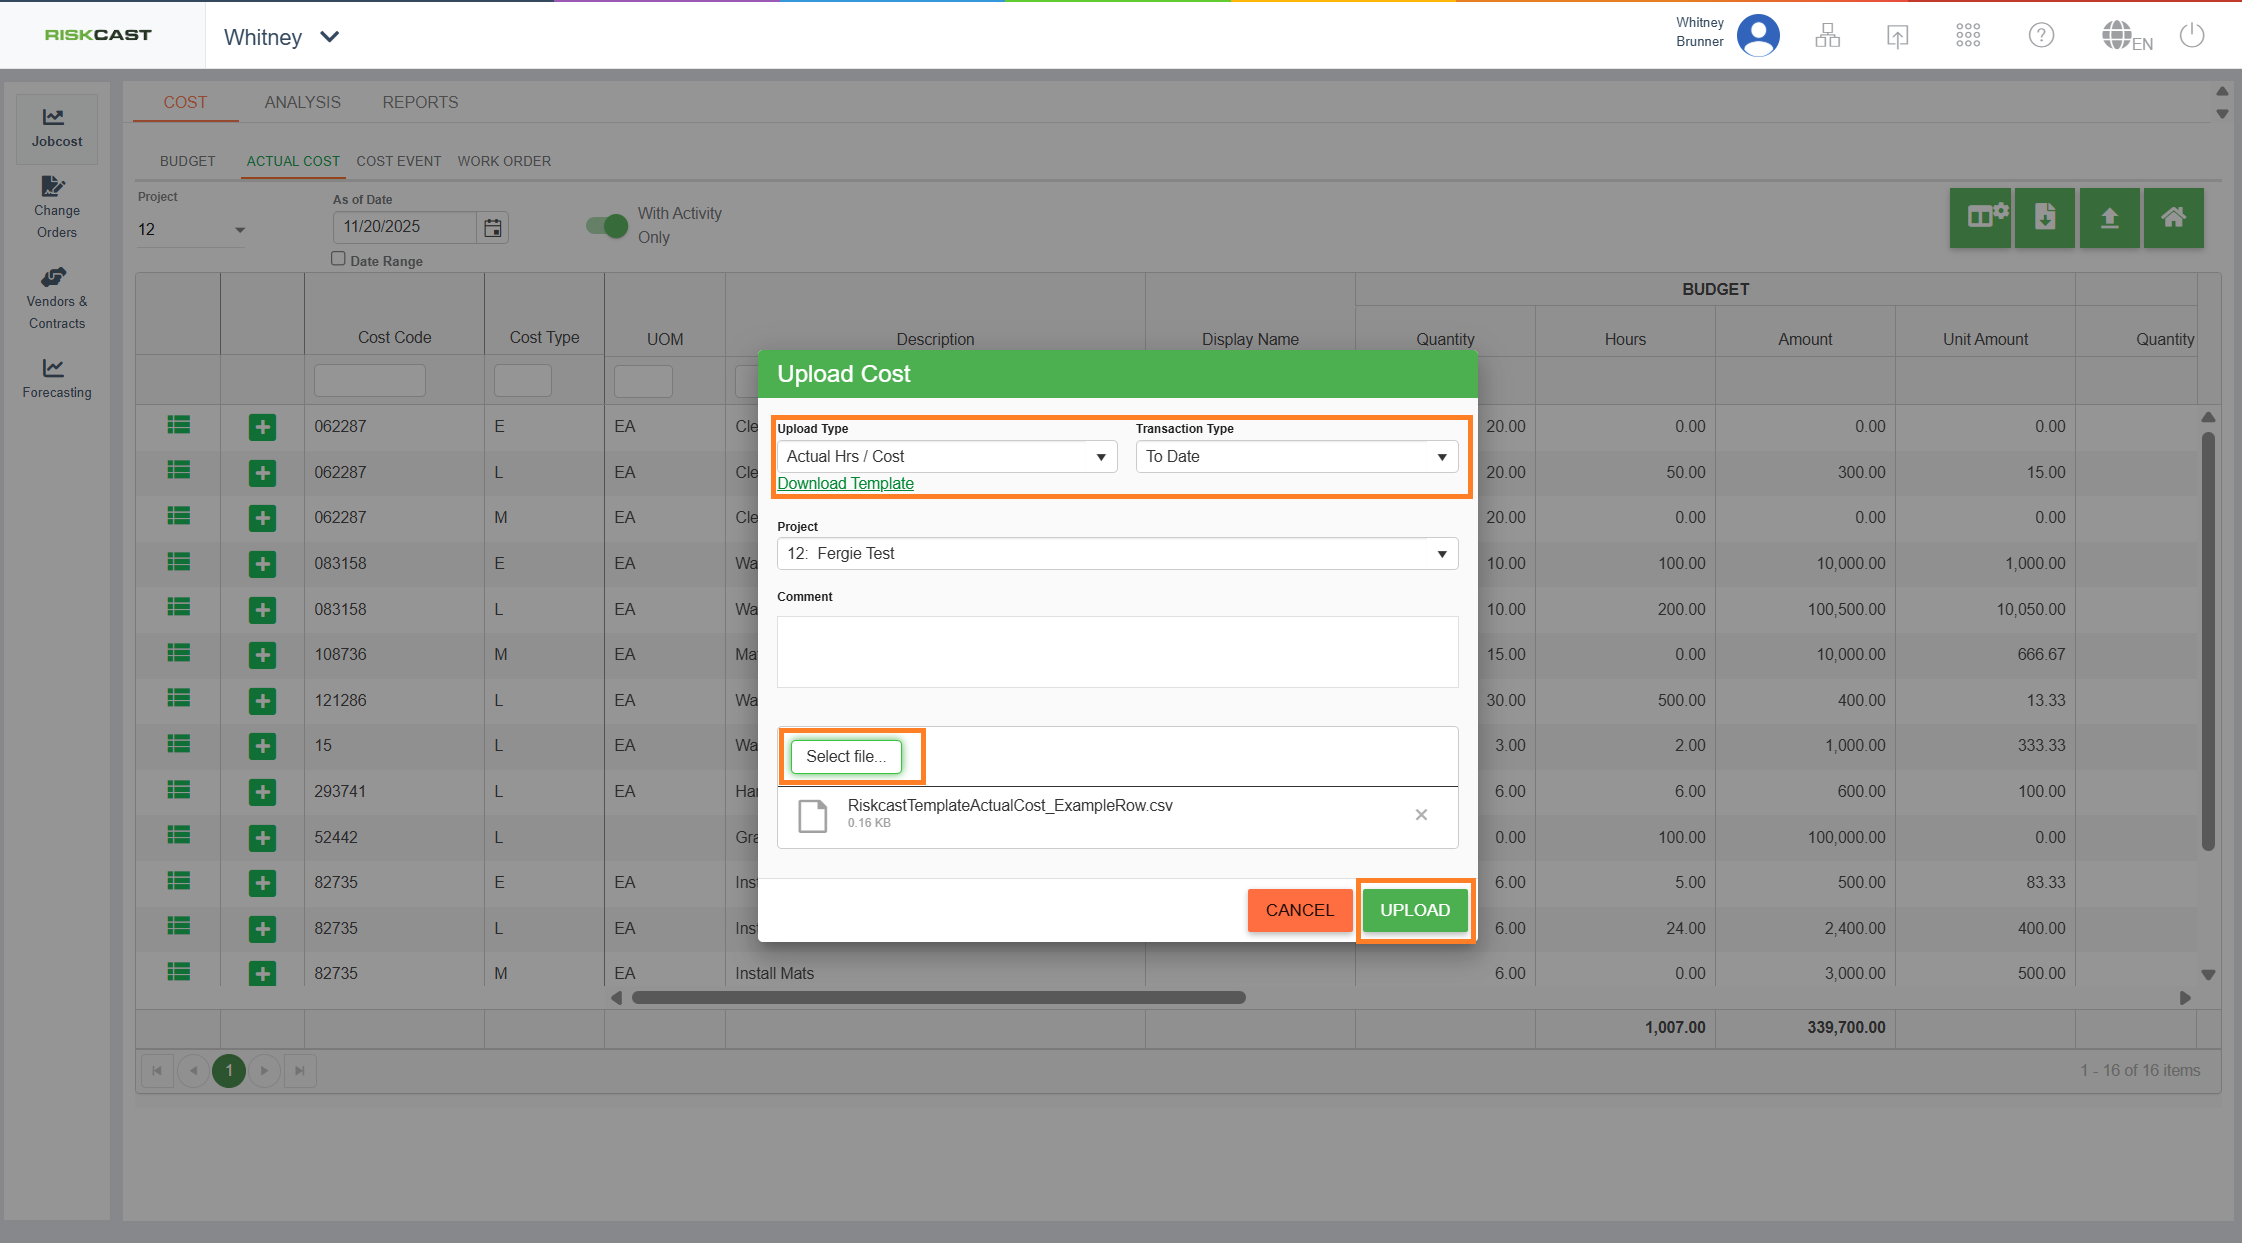Viewport: 2242px width, 1243px height.
Task: Click the green upload arrow toolbar icon
Action: tap(2109, 218)
